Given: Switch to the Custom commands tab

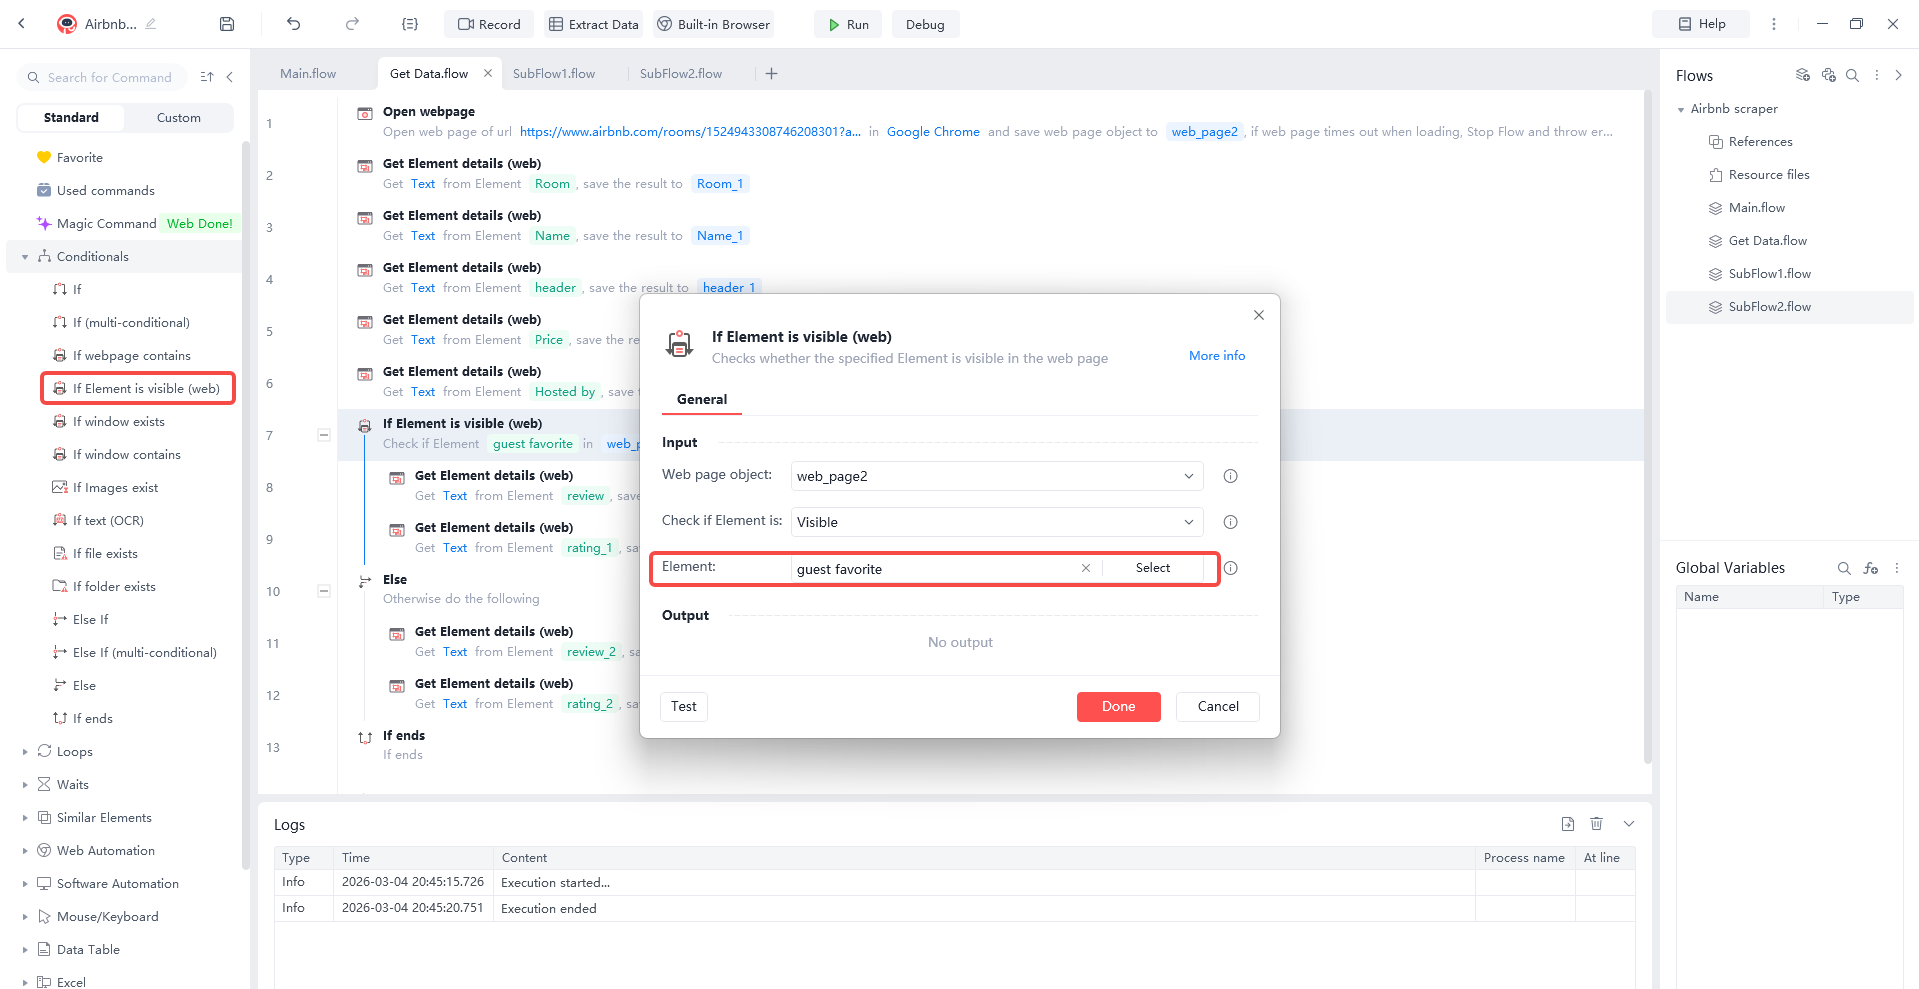Looking at the screenshot, I should (x=178, y=117).
